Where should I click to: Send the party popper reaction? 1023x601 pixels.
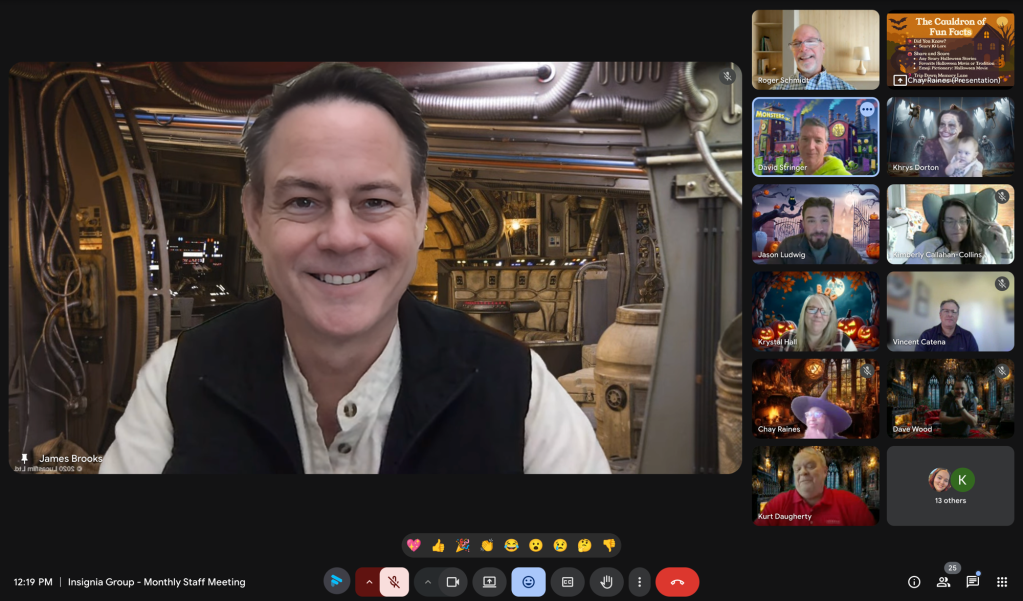(462, 545)
